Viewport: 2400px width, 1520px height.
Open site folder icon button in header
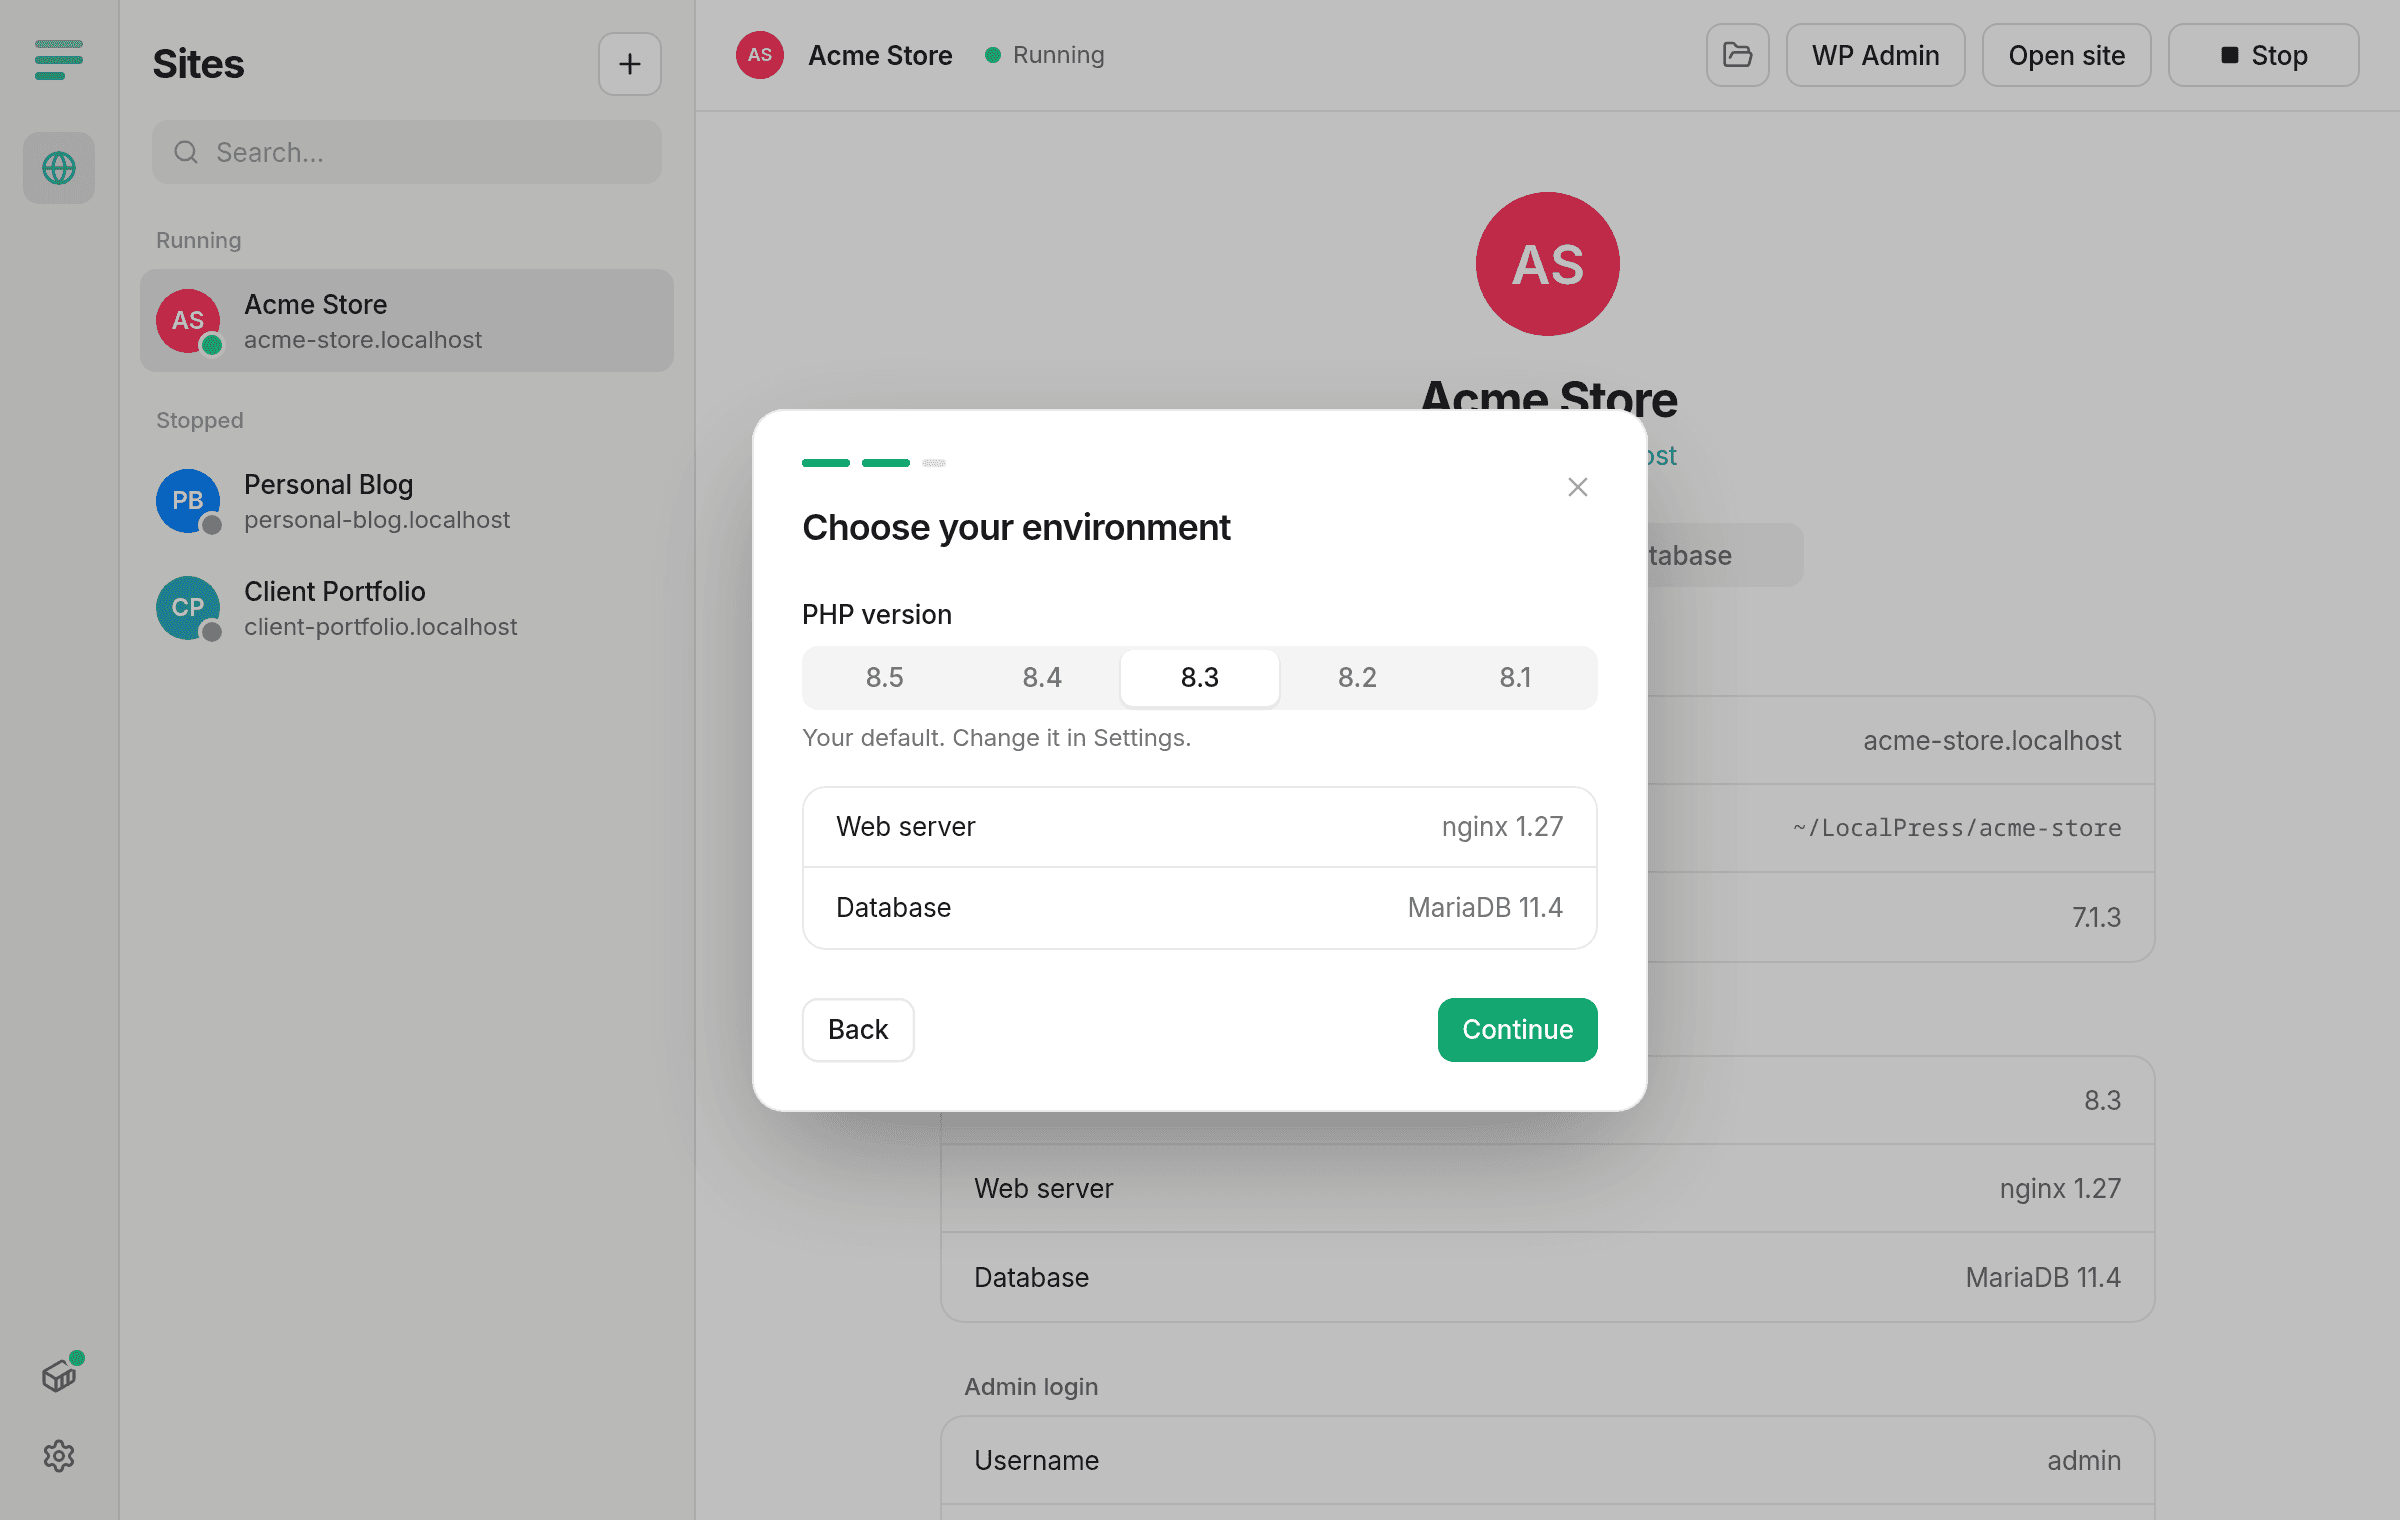coord(1738,55)
